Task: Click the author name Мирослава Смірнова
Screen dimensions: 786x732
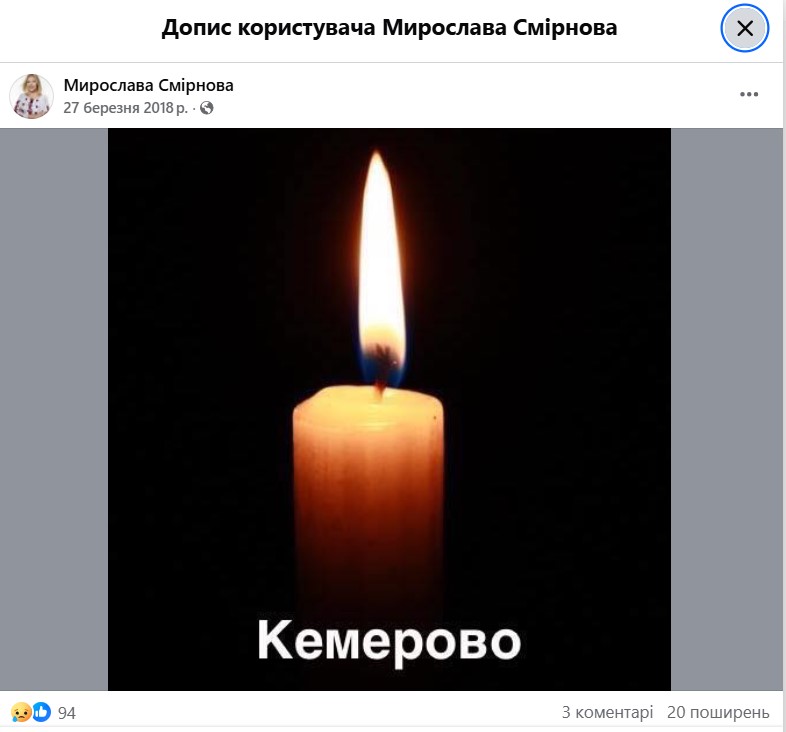Action: pos(148,85)
